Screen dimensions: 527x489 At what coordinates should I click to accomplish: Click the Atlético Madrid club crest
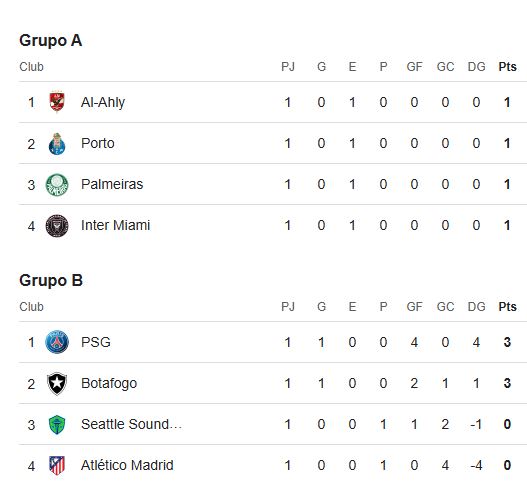point(57,465)
